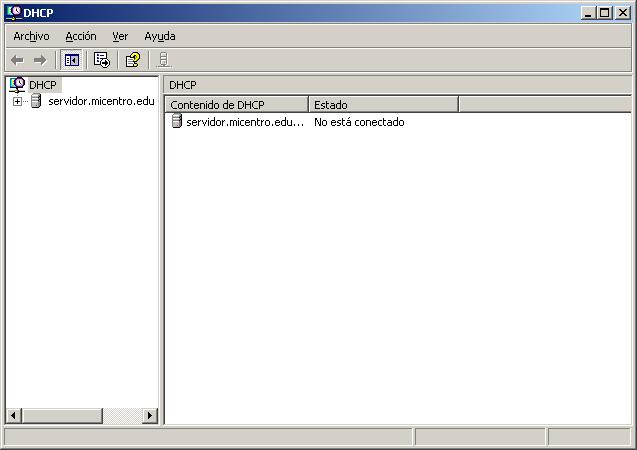Image resolution: width=637 pixels, height=450 pixels.
Task: Open the Acción menu
Action: [81, 36]
